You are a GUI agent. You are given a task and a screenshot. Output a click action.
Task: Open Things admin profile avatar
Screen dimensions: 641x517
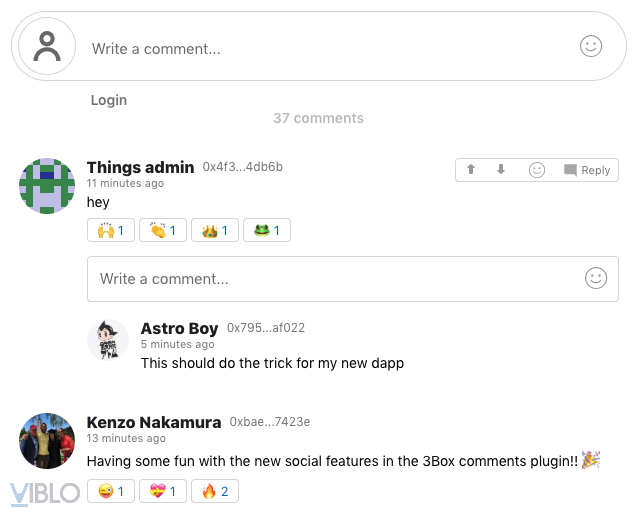47,186
